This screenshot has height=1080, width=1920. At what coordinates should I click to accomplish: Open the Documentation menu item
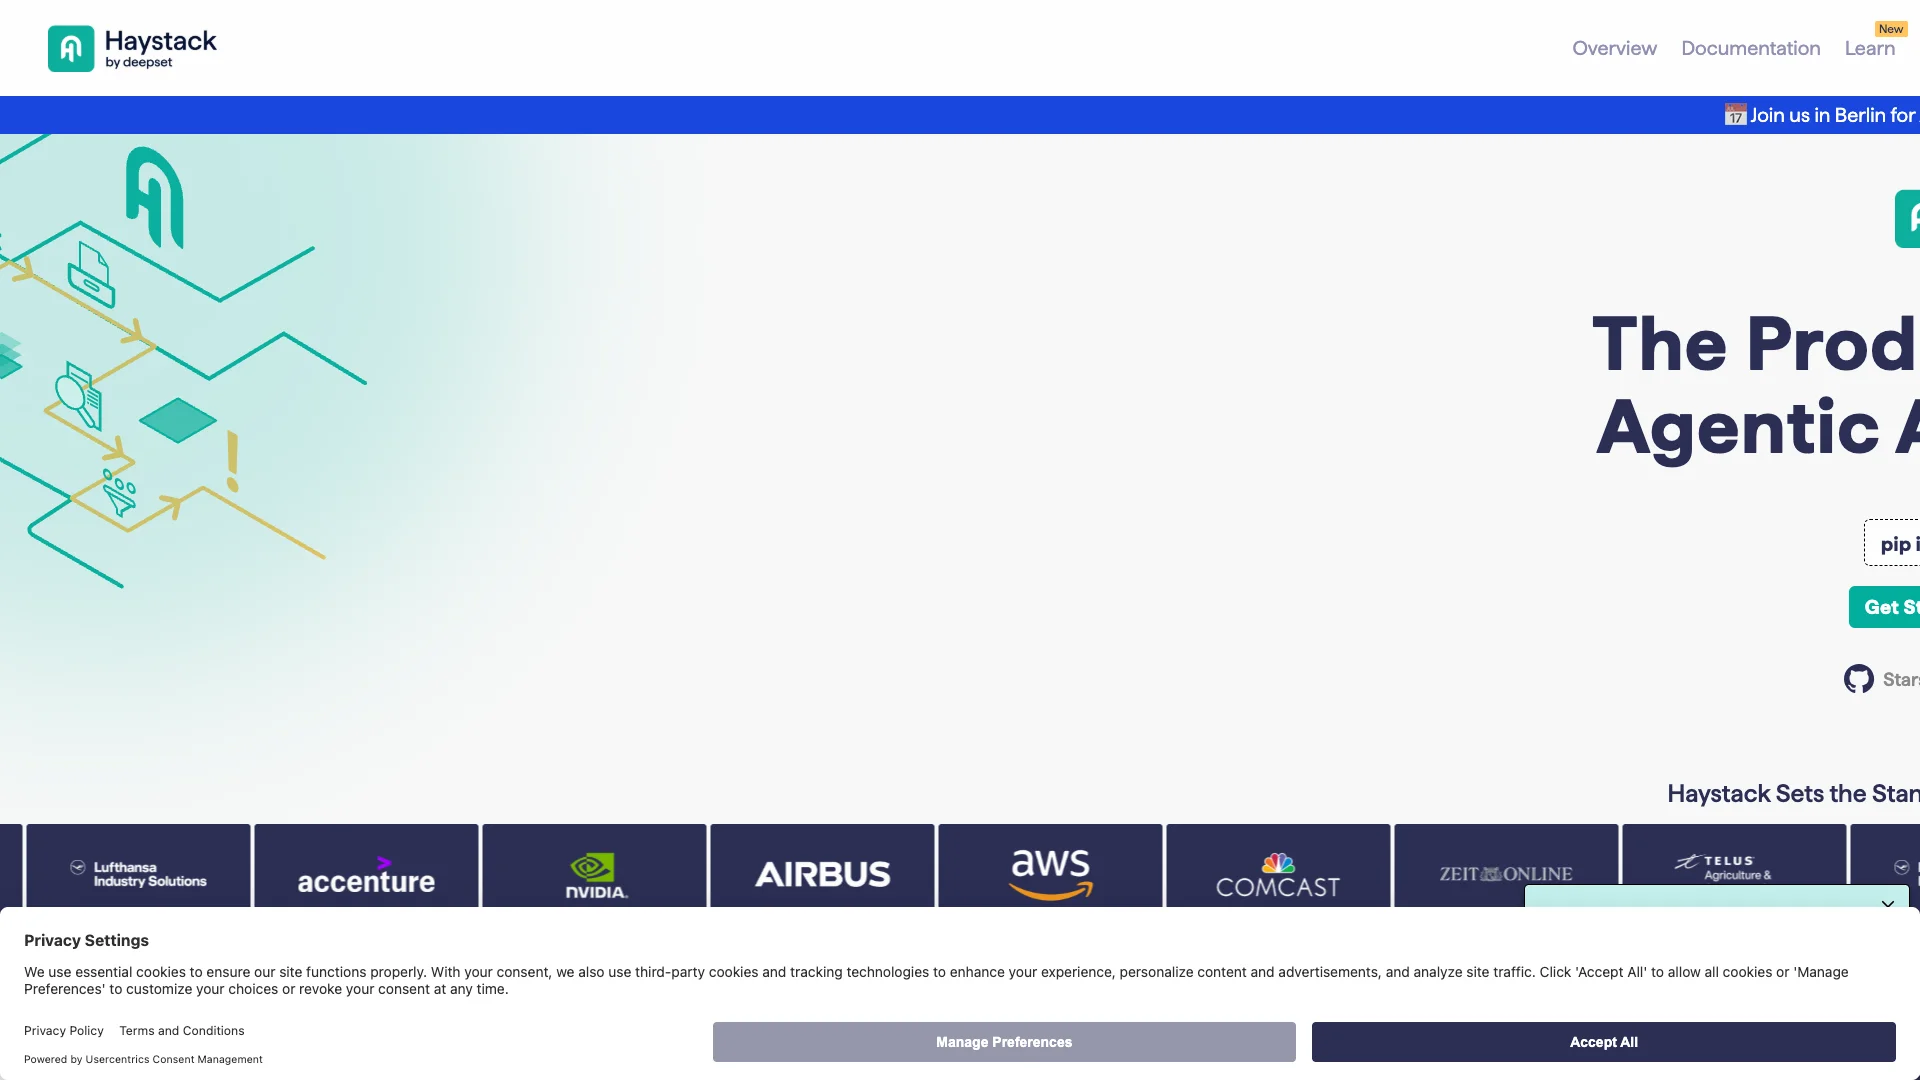click(x=1750, y=48)
